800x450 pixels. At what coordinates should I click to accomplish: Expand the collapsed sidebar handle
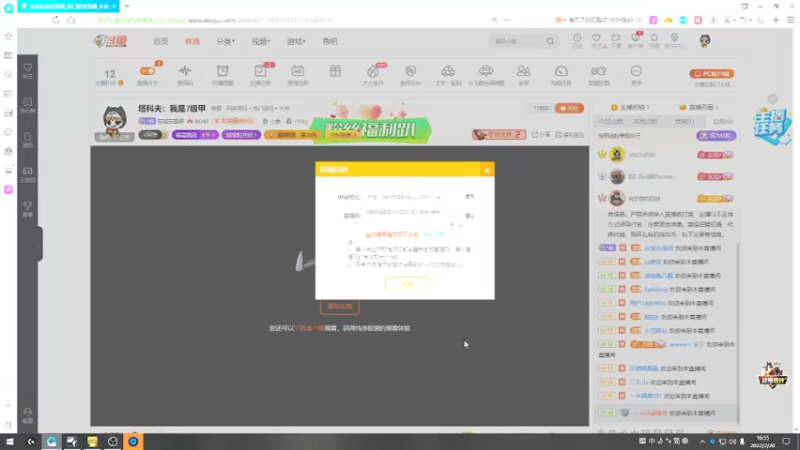point(39,244)
